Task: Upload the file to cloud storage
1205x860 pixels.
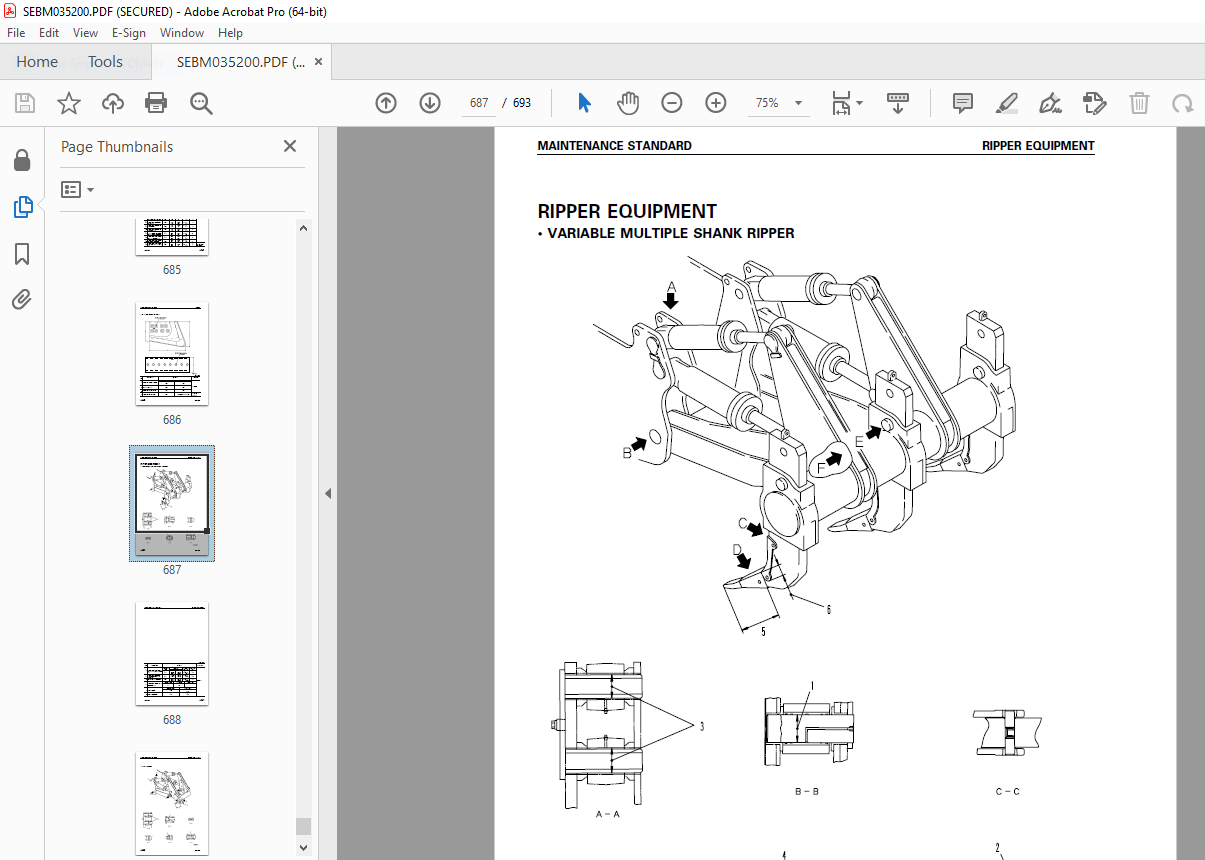Action: click(112, 103)
